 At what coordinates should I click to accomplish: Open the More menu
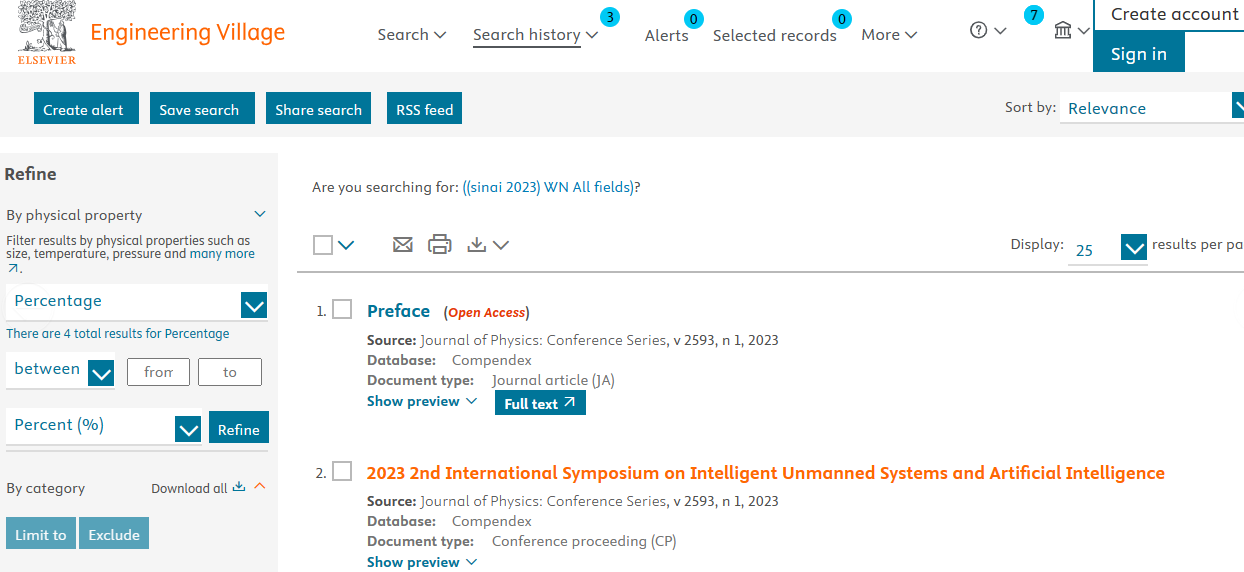pyautogui.click(x=889, y=35)
